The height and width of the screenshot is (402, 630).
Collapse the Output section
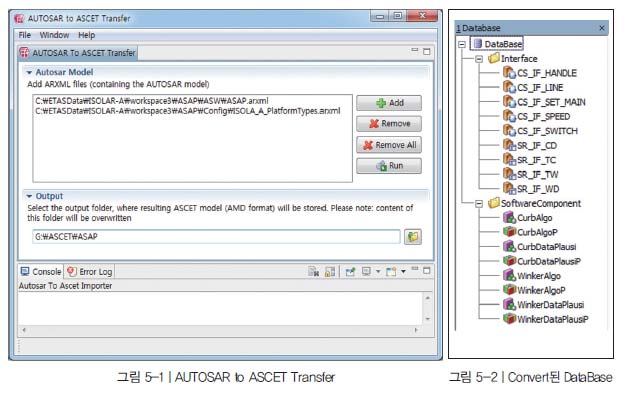click(x=29, y=196)
